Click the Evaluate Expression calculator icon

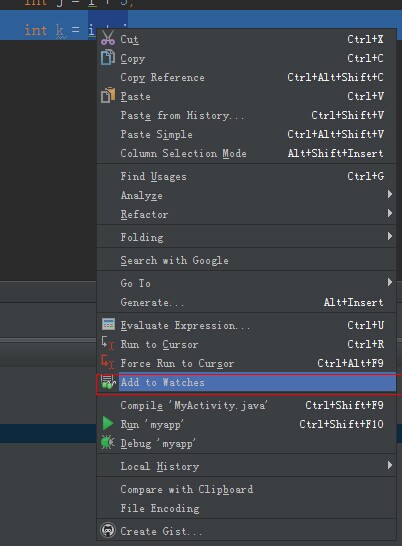tap(108, 324)
